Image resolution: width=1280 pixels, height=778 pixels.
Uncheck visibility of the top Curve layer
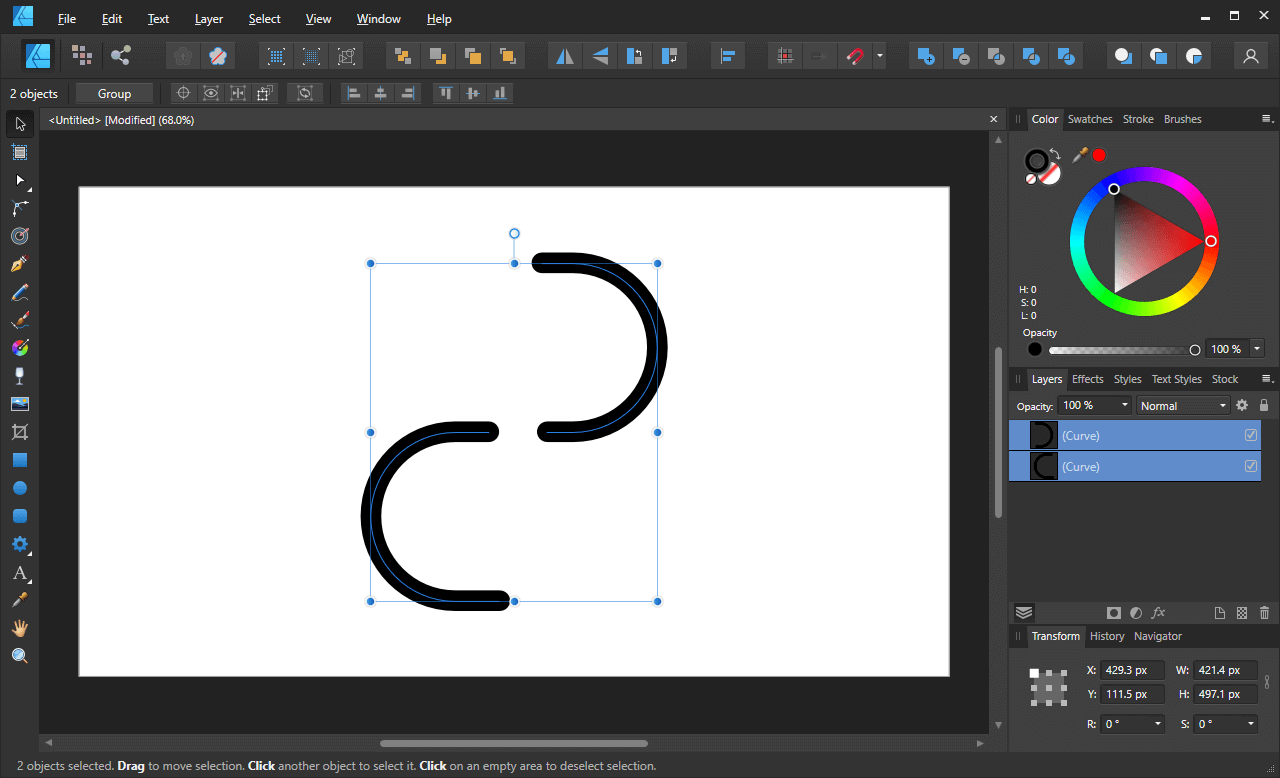pyautogui.click(x=1251, y=435)
